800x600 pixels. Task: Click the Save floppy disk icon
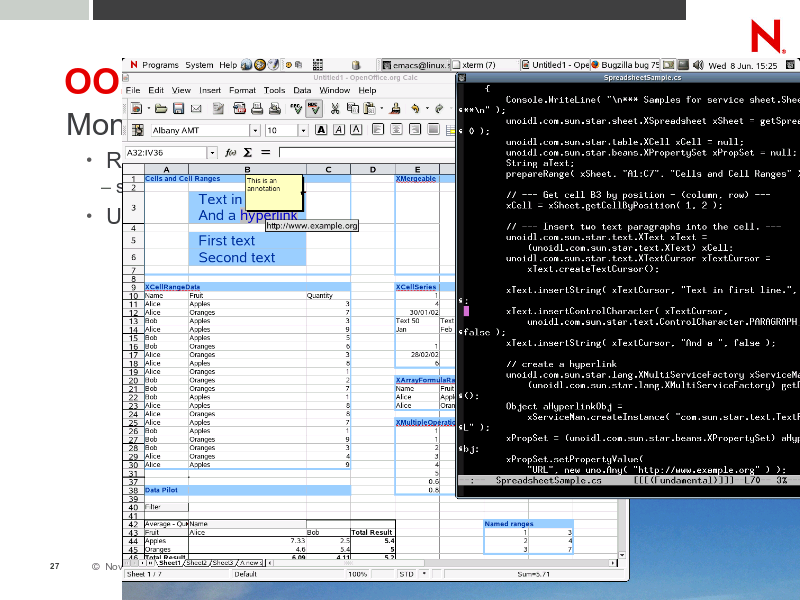[178, 108]
